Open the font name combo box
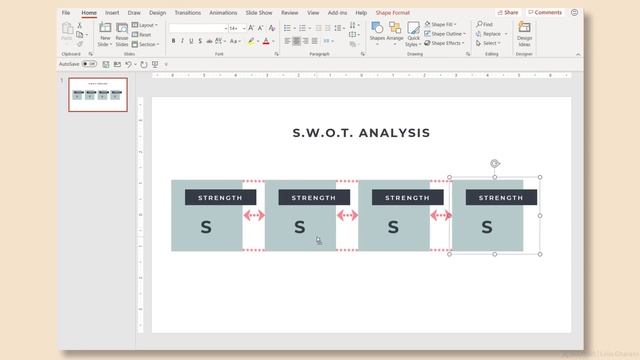Image resolution: width=640 pixels, height=360 pixels. 198,28
